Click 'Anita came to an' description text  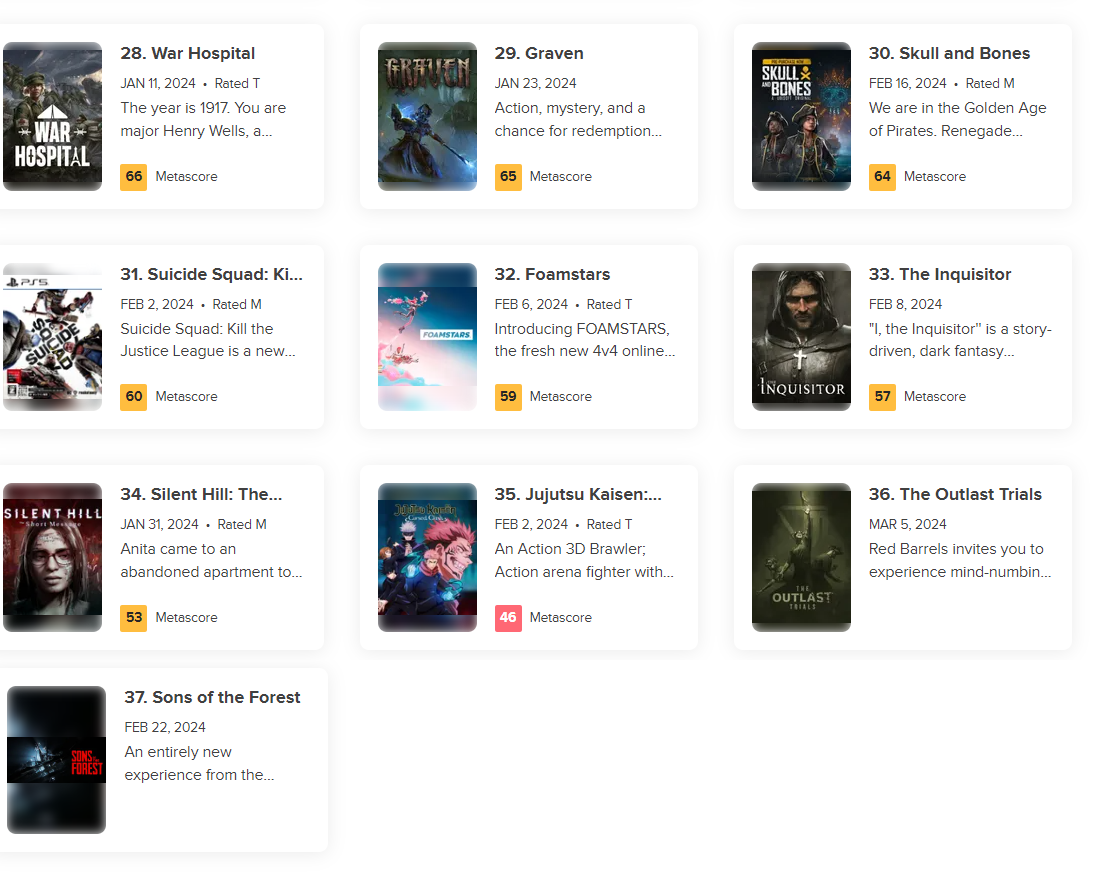click(x=178, y=549)
